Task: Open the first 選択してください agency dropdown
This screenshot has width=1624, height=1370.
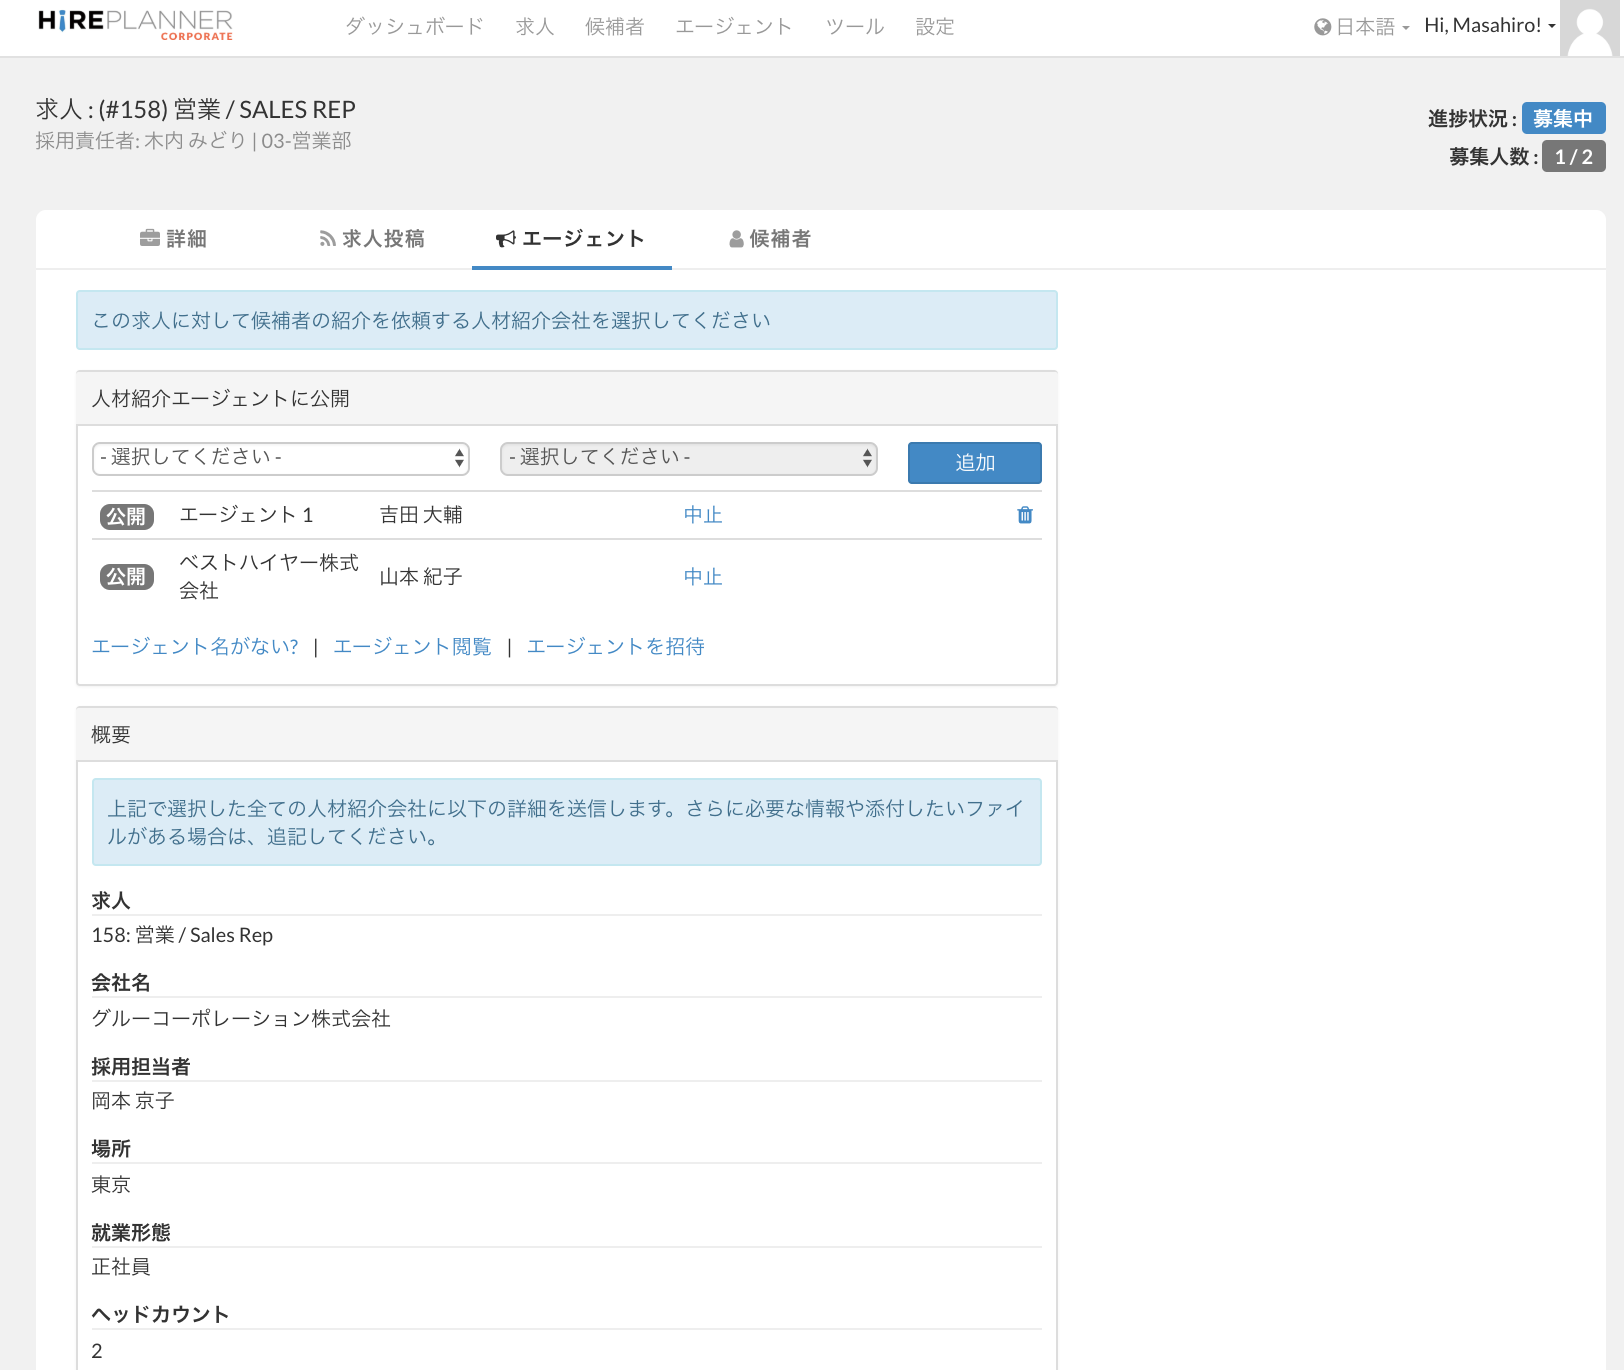Action: pyautogui.click(x=281, y=458)
